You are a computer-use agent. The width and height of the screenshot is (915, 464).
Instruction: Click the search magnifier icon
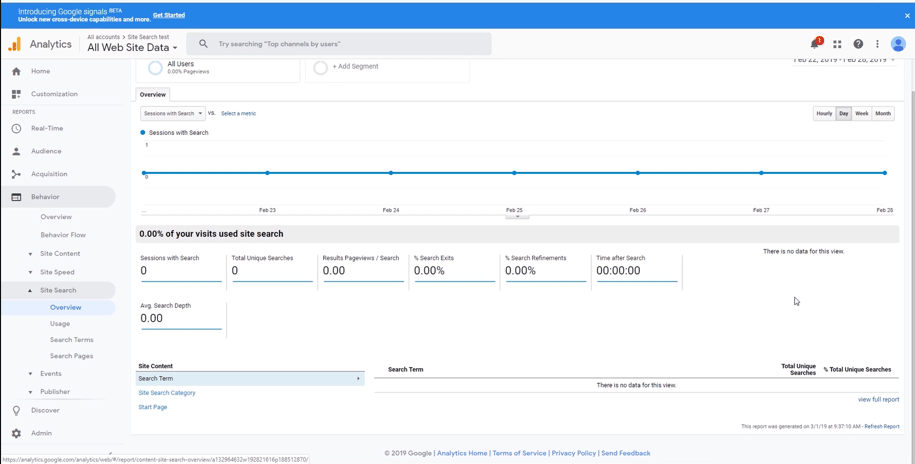click(203, 44)
